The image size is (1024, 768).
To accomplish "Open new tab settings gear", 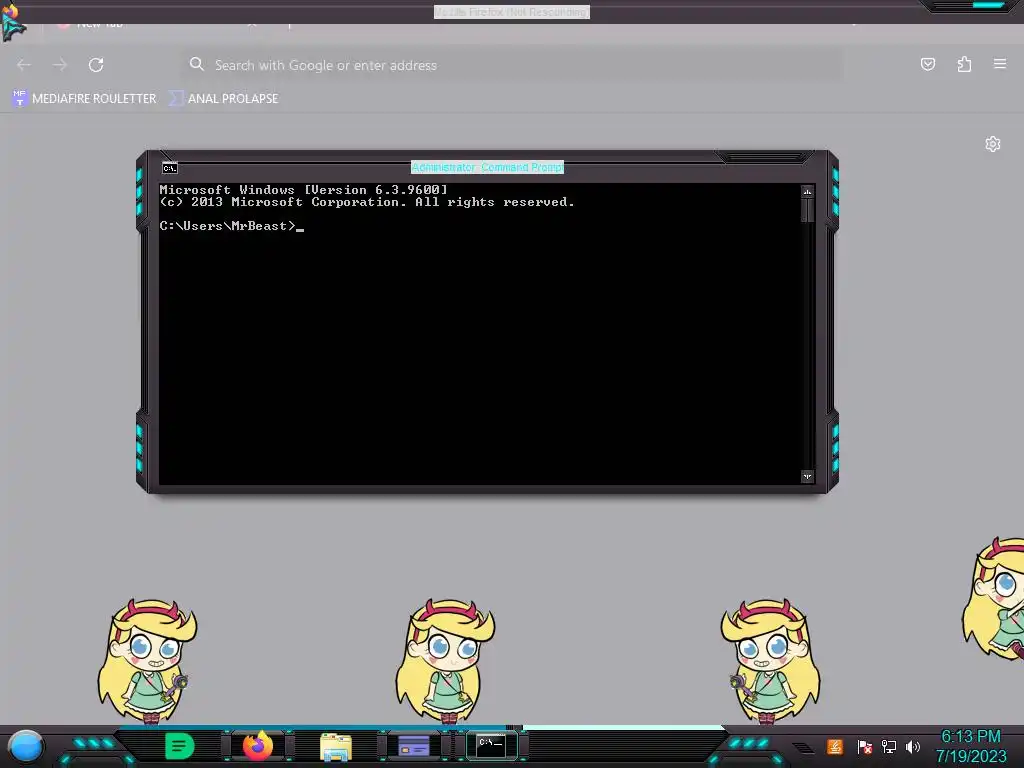I will (x=993, y=144).
